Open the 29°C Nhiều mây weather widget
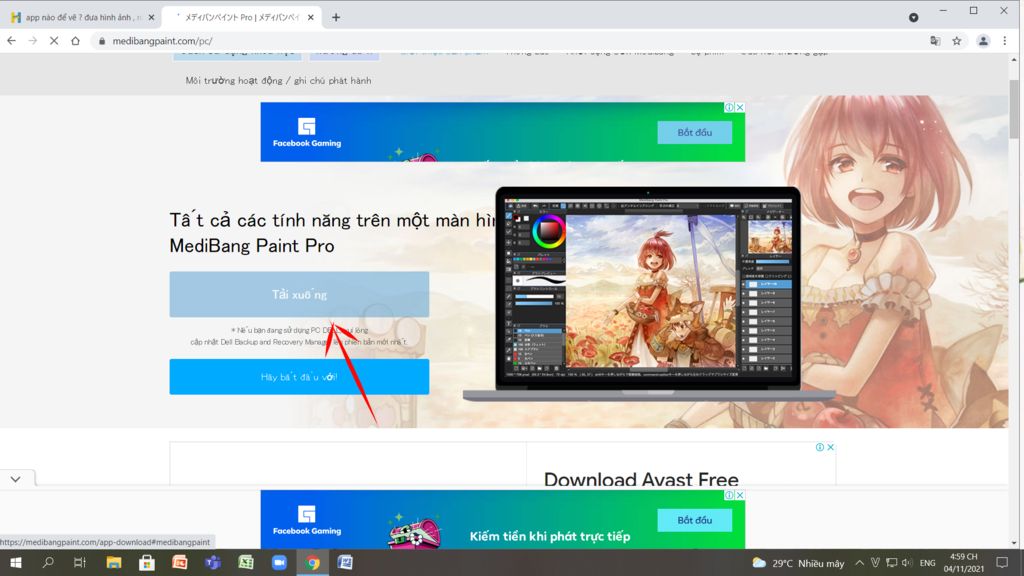Screen dimensions: 1024x576 click(x=798, y=563)
